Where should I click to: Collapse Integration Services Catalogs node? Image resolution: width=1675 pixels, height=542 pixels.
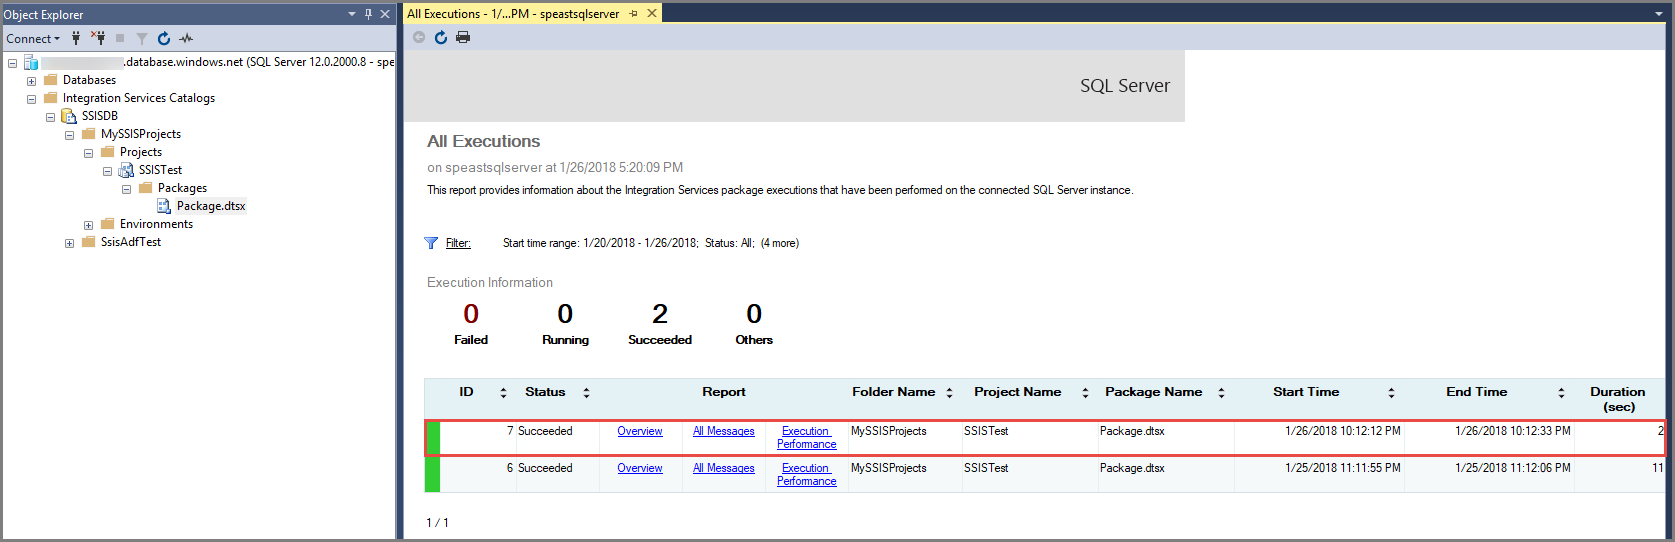[x=31, y=99]
